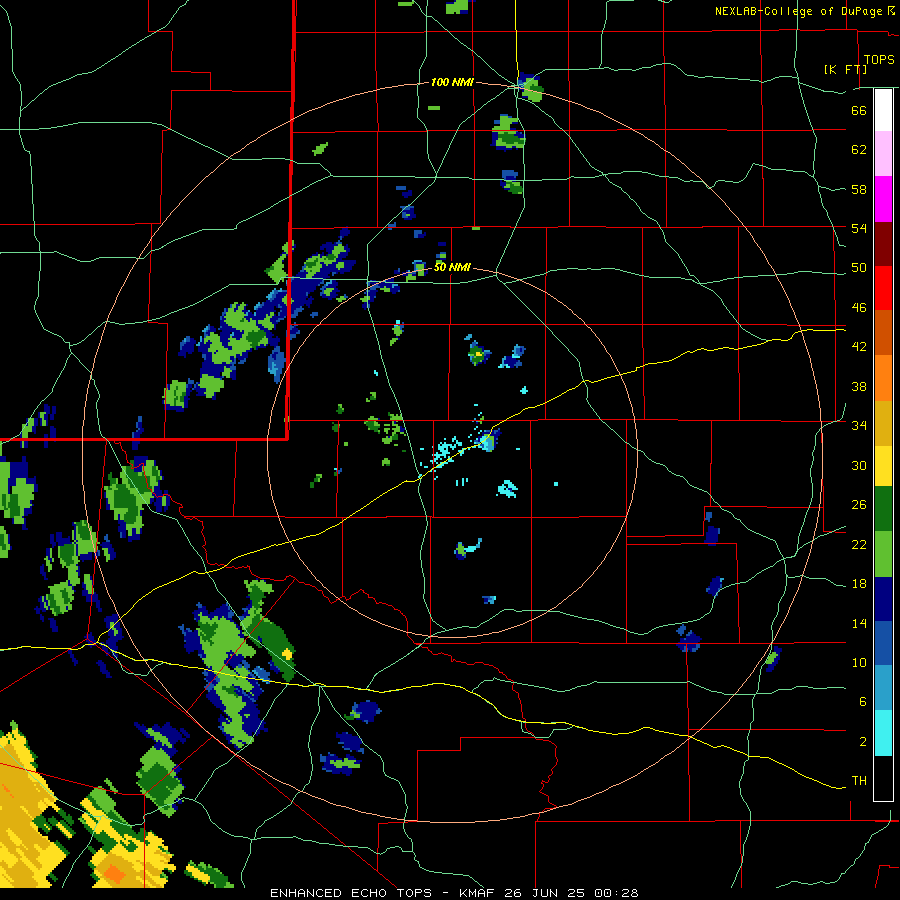Select the 46 legend value
This screenshot has height=900, width=900.
[859, 308]
